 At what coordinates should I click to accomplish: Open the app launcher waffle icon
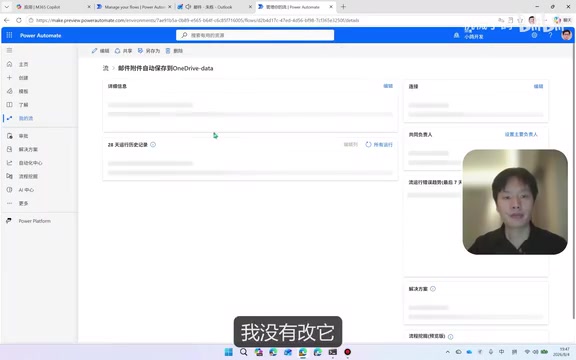[9, 35]
